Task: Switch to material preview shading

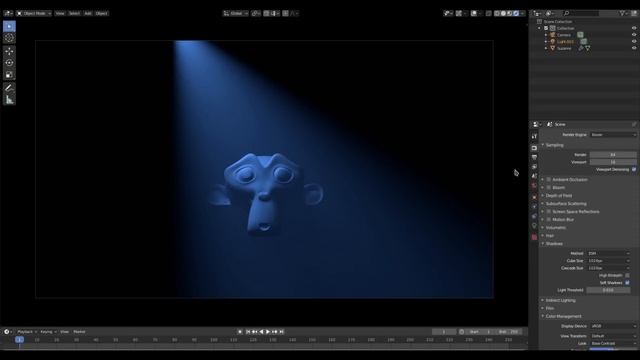Action: point(510,13)
